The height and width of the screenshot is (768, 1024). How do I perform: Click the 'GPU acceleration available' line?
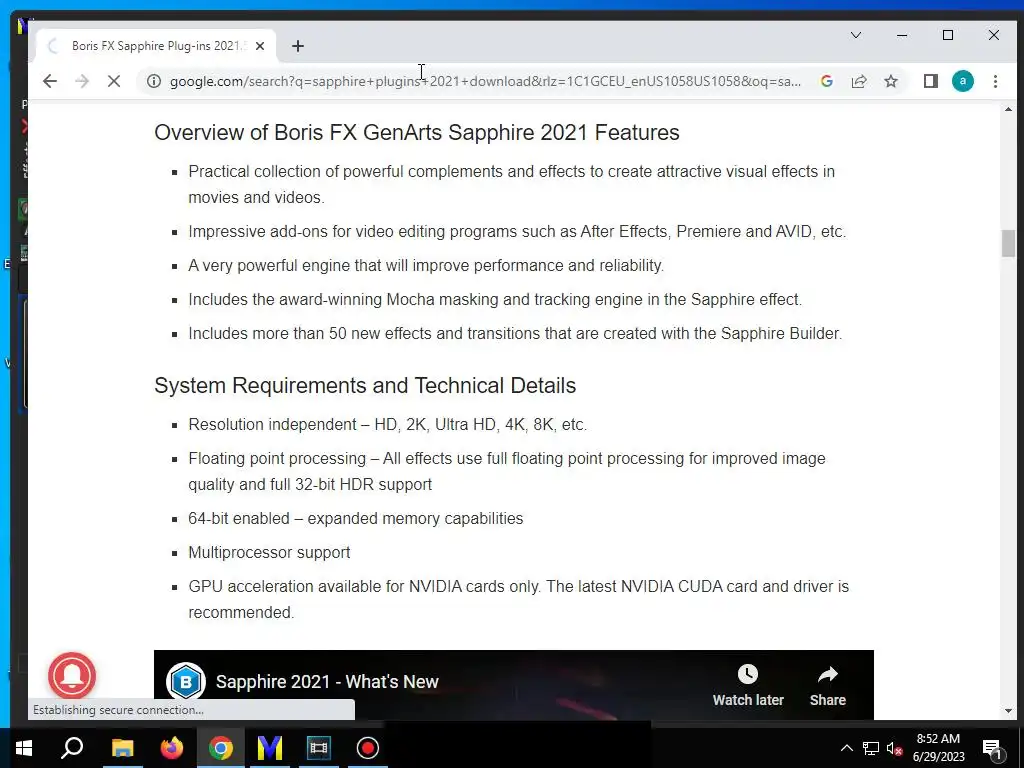[x=519, y=599]
